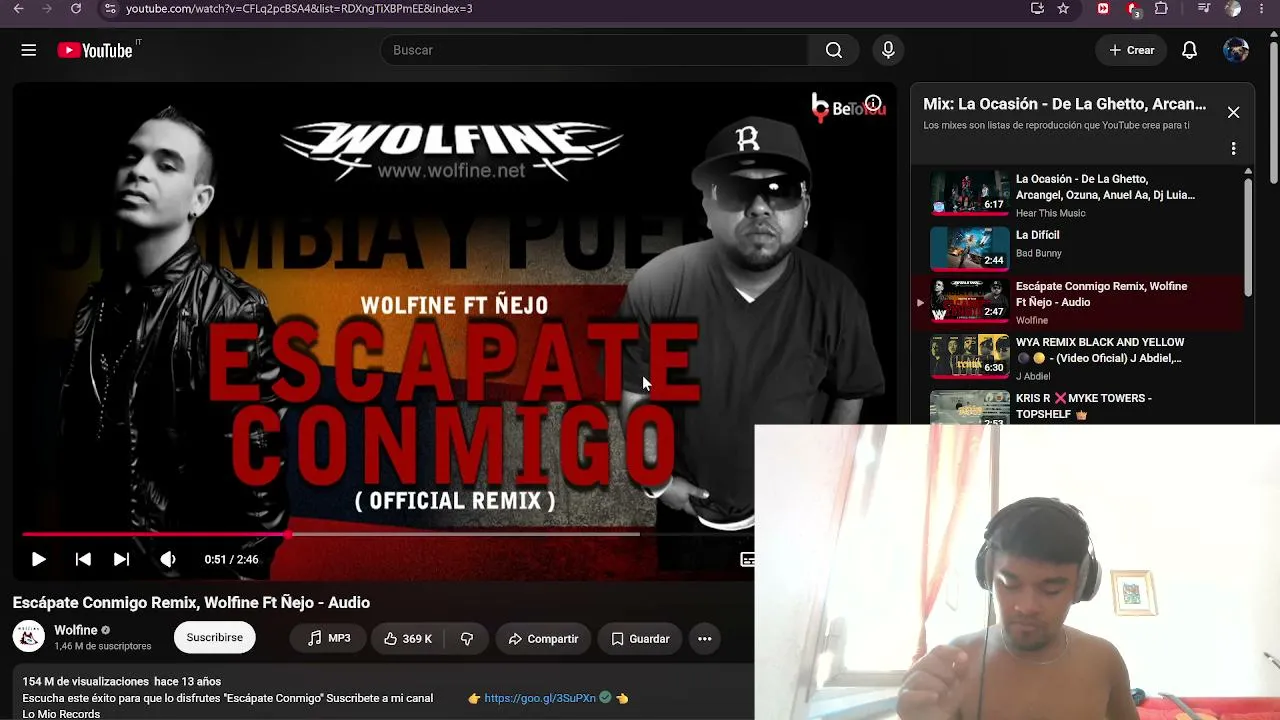Open the YouTube account avatar menu
This screenshot has width=1280, height=720.
tap(1236, 50)
